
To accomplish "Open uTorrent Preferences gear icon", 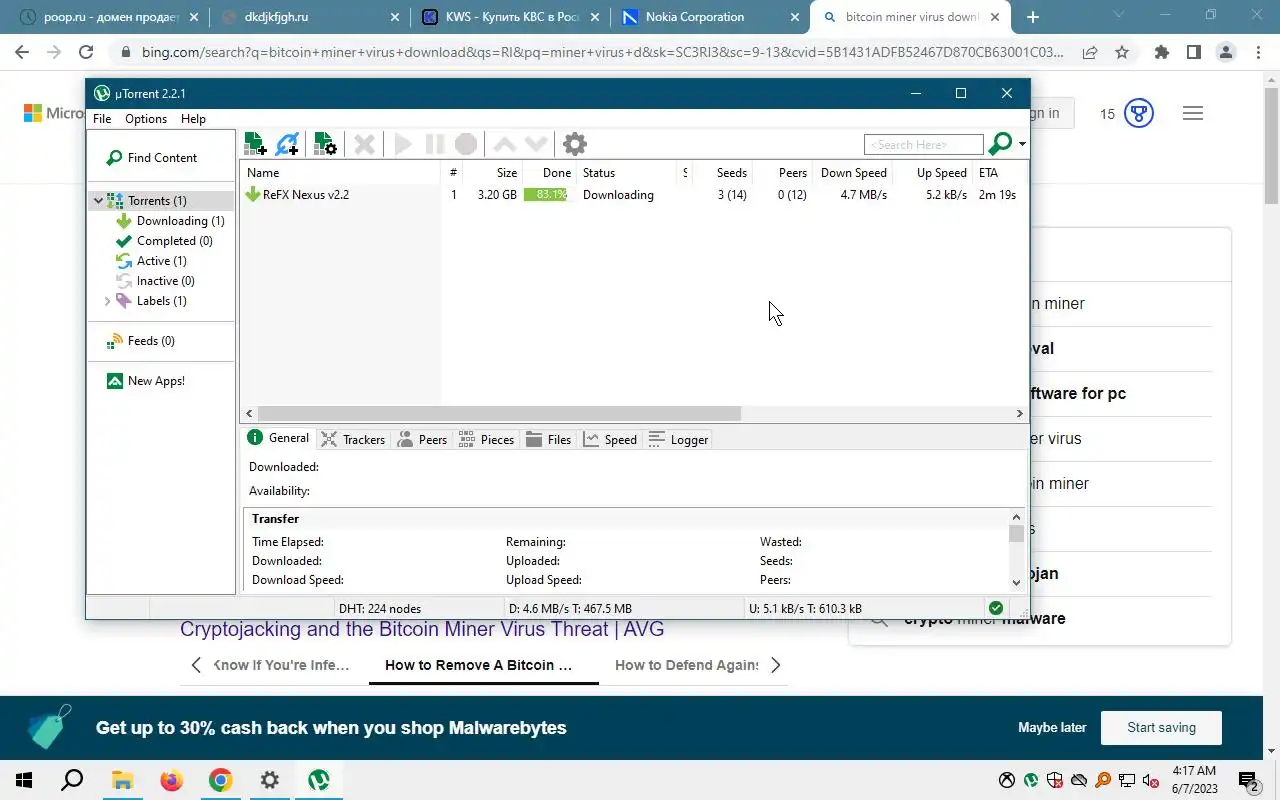I will point(575,144).
